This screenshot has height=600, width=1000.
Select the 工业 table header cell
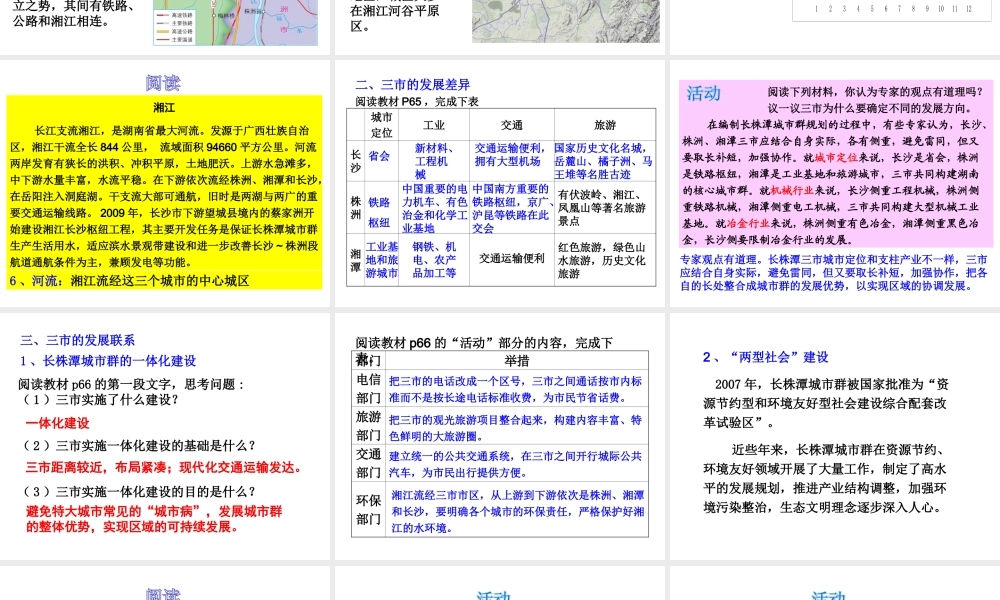(x=434, y=125)
